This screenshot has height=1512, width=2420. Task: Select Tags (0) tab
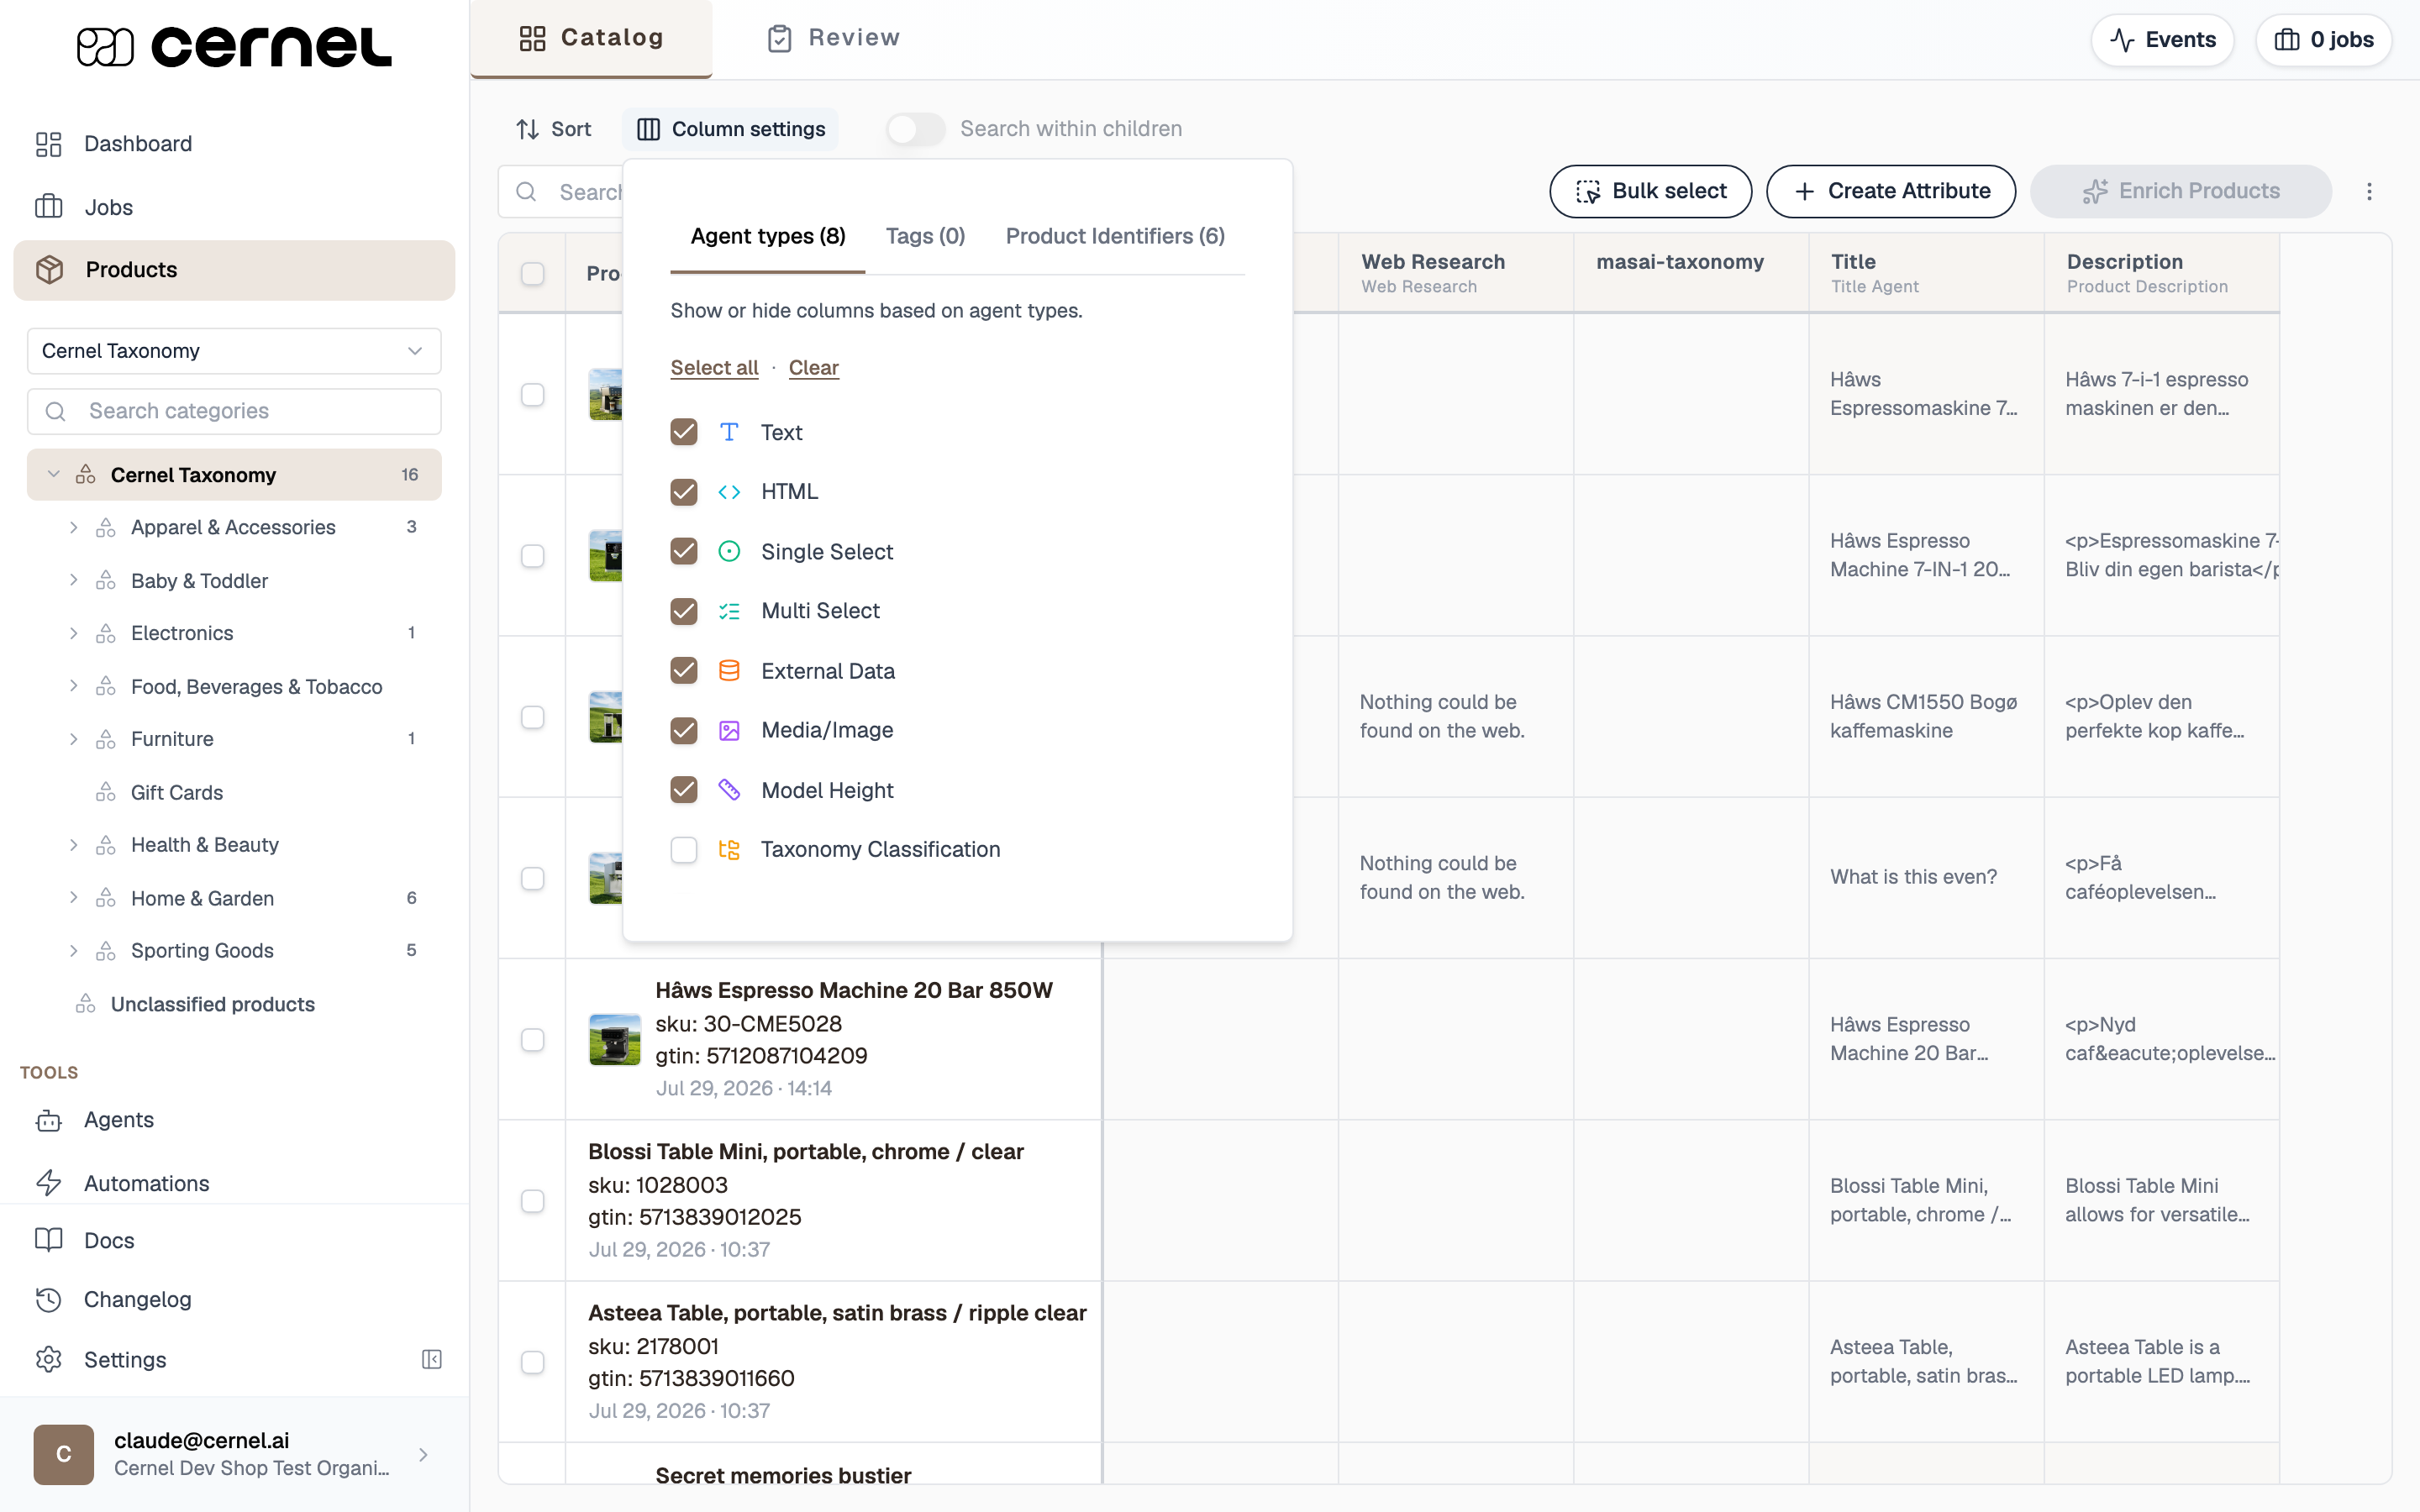[x=925, y=236]
